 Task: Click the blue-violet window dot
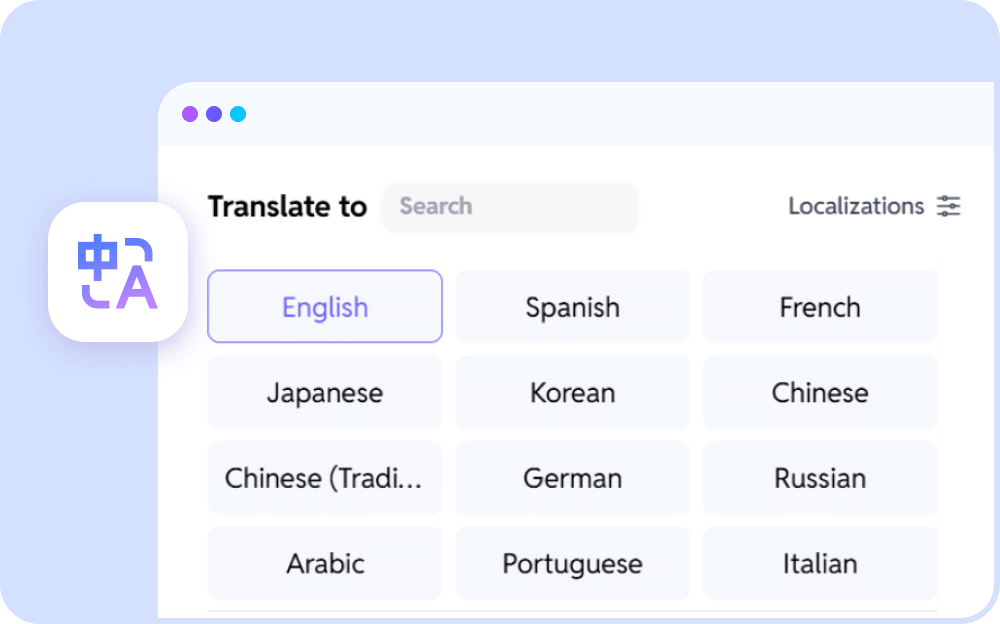214,114
